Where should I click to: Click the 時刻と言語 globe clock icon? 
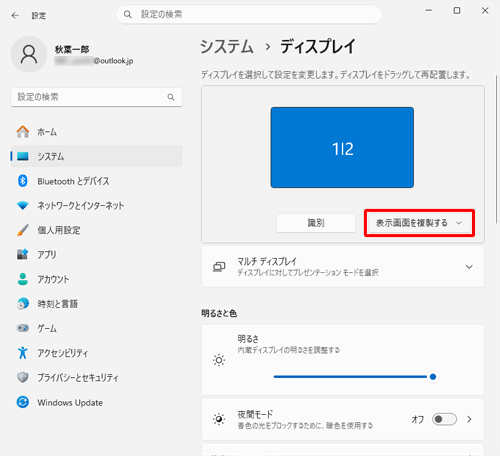click(23, 304)
